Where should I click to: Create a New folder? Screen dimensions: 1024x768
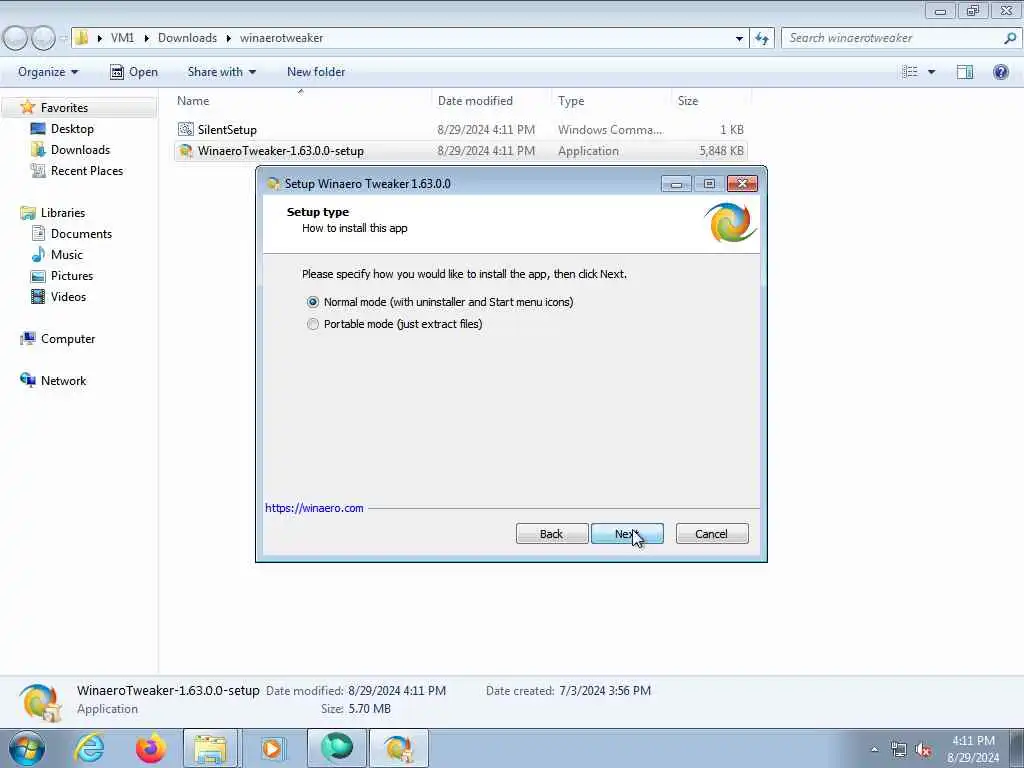[x=316, y=72]
